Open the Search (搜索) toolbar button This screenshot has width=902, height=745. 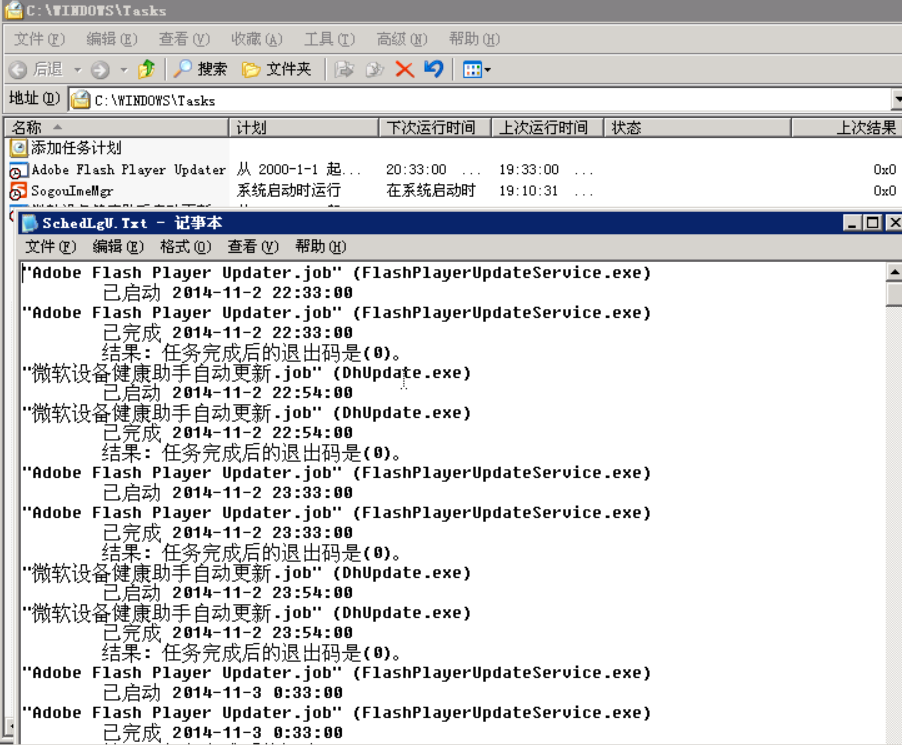pyautogui.click(x=200, y=69)
